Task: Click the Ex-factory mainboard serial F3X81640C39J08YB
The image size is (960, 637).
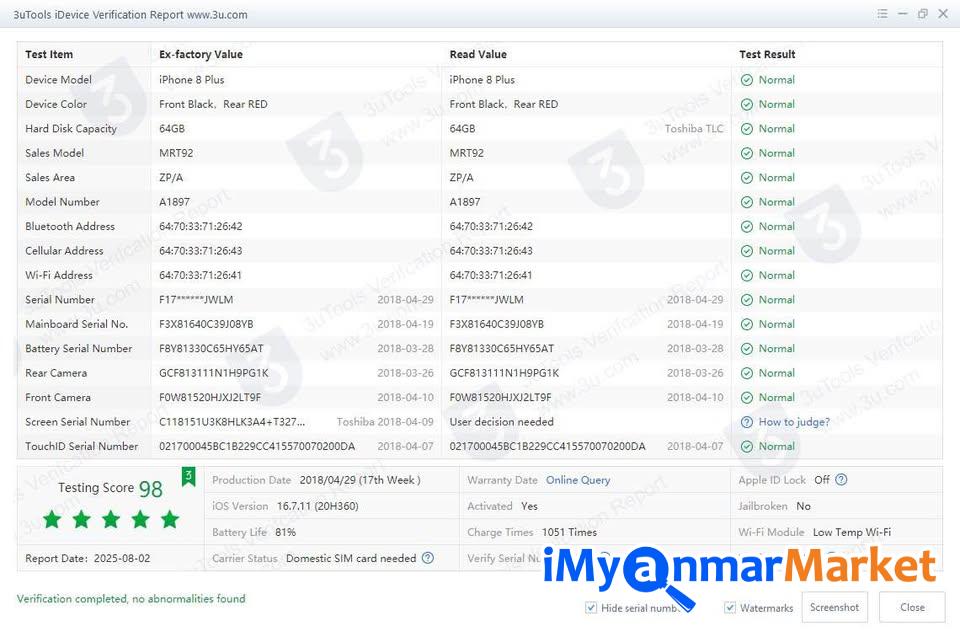Action: pos(206,325)
